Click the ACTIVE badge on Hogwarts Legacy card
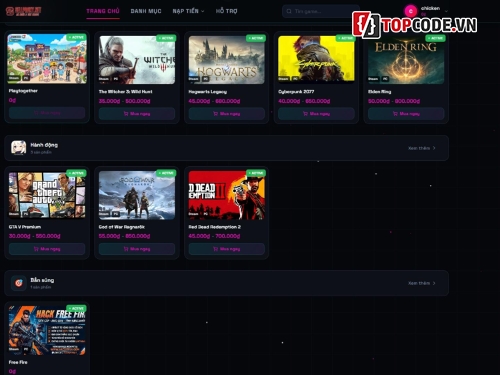Image resolution: width=500 pixels, height=375 pixels. pyautogui.click(x=256, y=38)
